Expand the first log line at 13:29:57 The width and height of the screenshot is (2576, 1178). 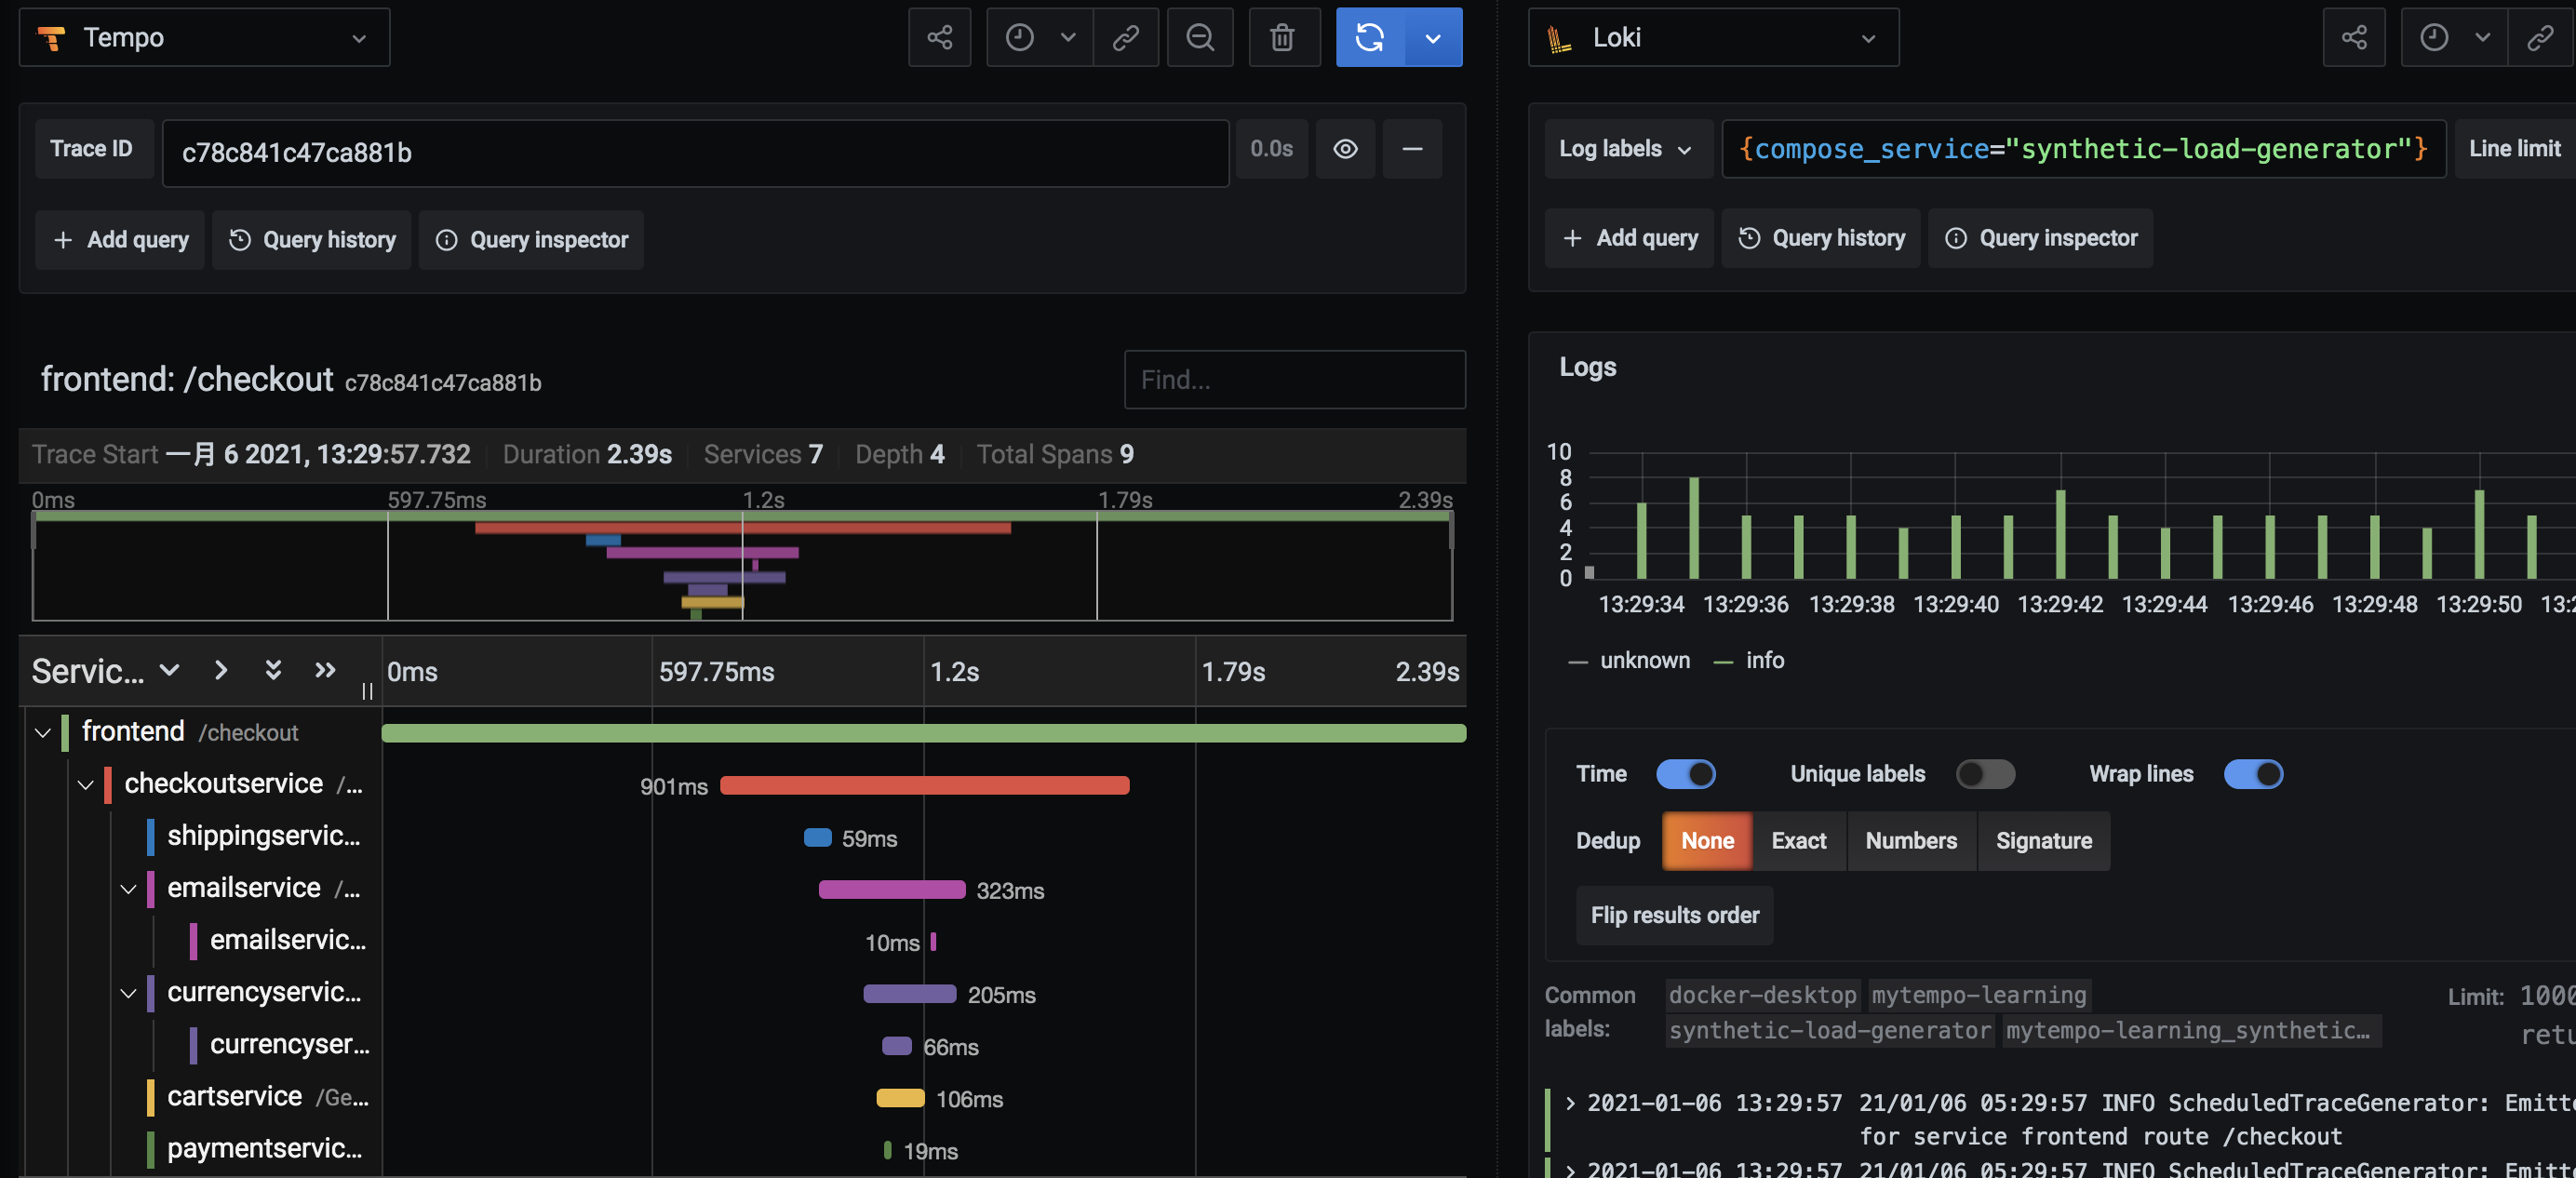1571,1103
